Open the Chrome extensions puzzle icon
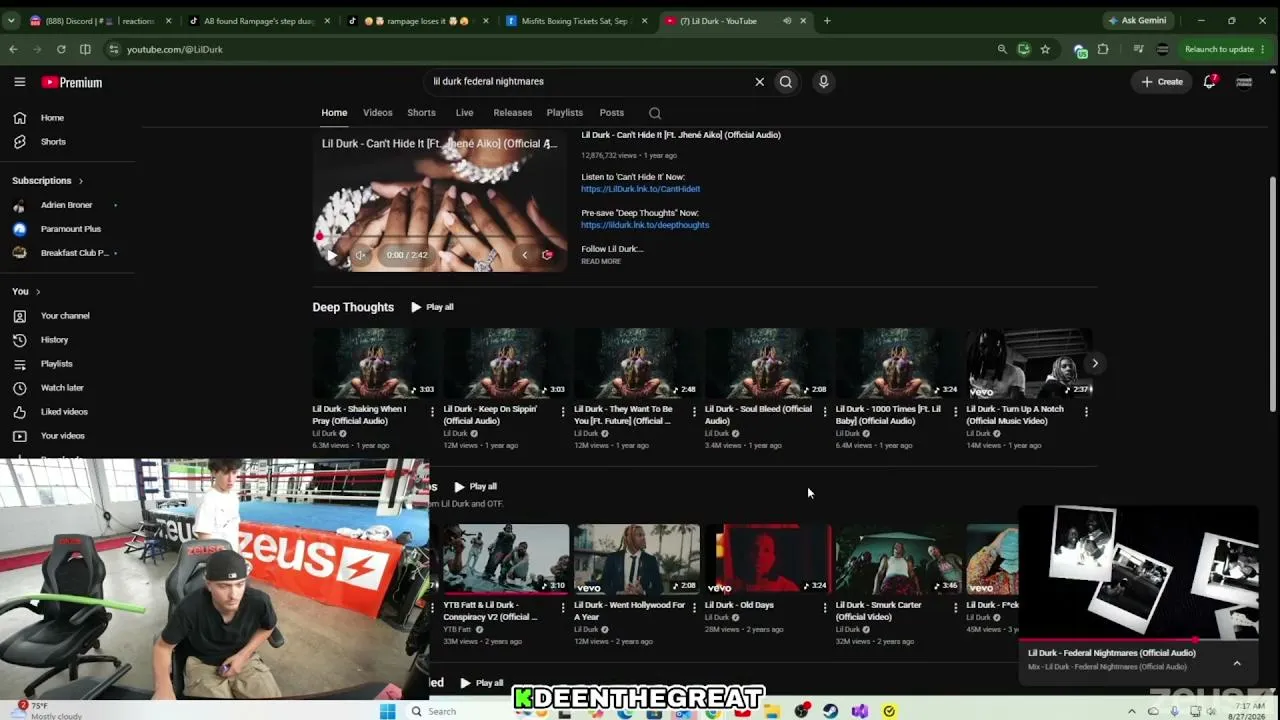 [1103, 49]
